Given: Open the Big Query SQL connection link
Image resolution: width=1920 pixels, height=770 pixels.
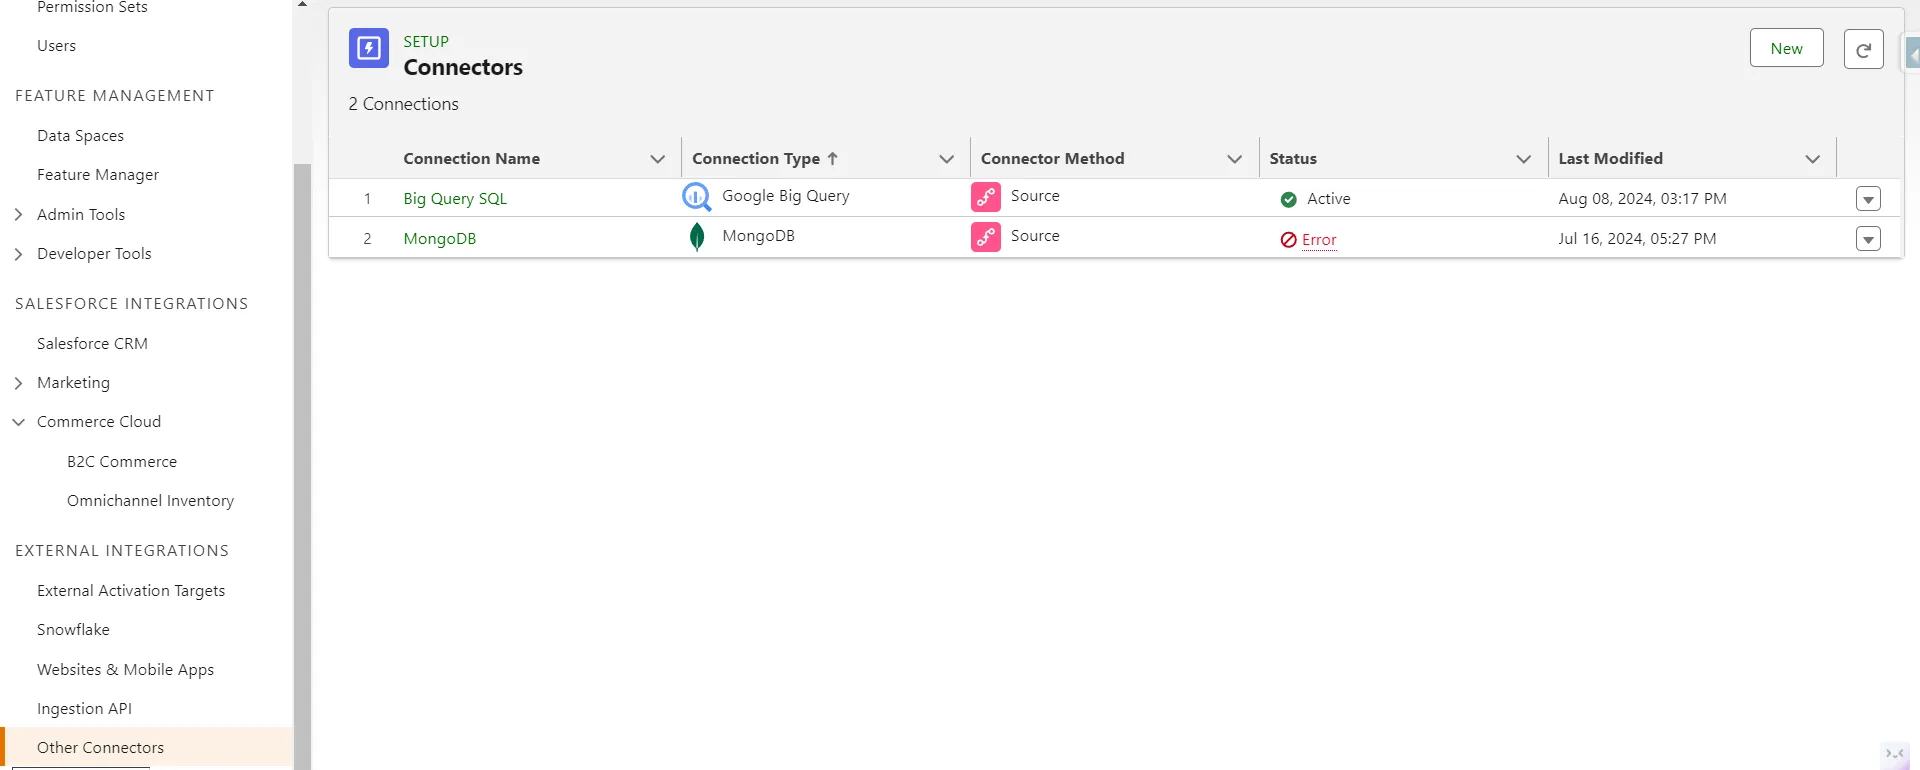Looking at the screenshot, I should (455, 199).
